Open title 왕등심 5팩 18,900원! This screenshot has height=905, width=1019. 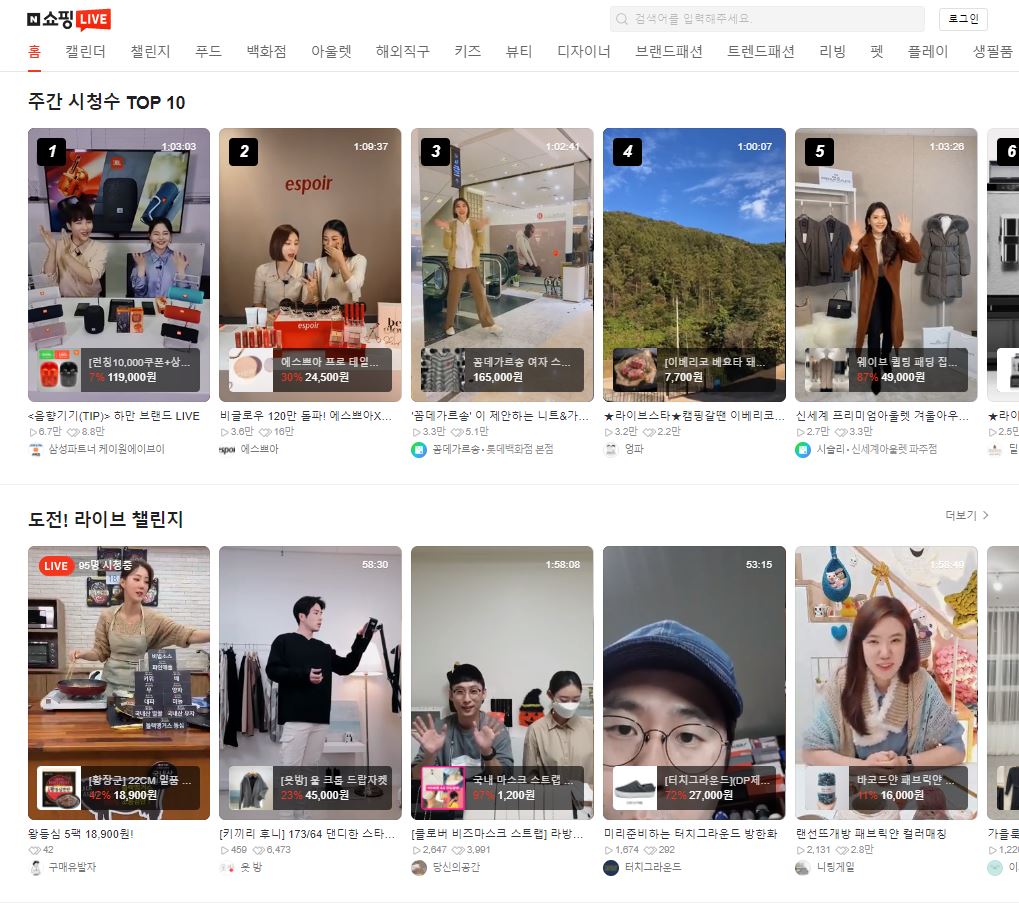click(81, 834)
